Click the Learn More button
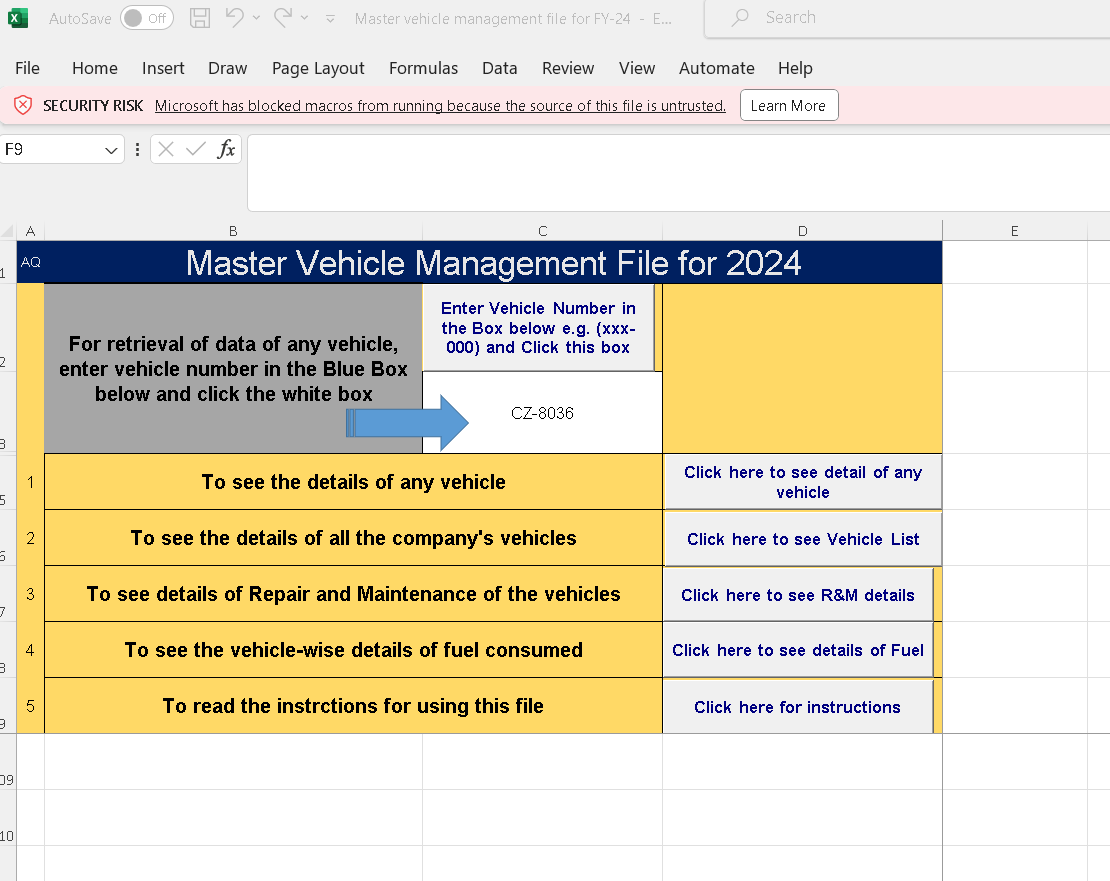The height and width of the screenshot is (881, 1110). click(789, 105)
